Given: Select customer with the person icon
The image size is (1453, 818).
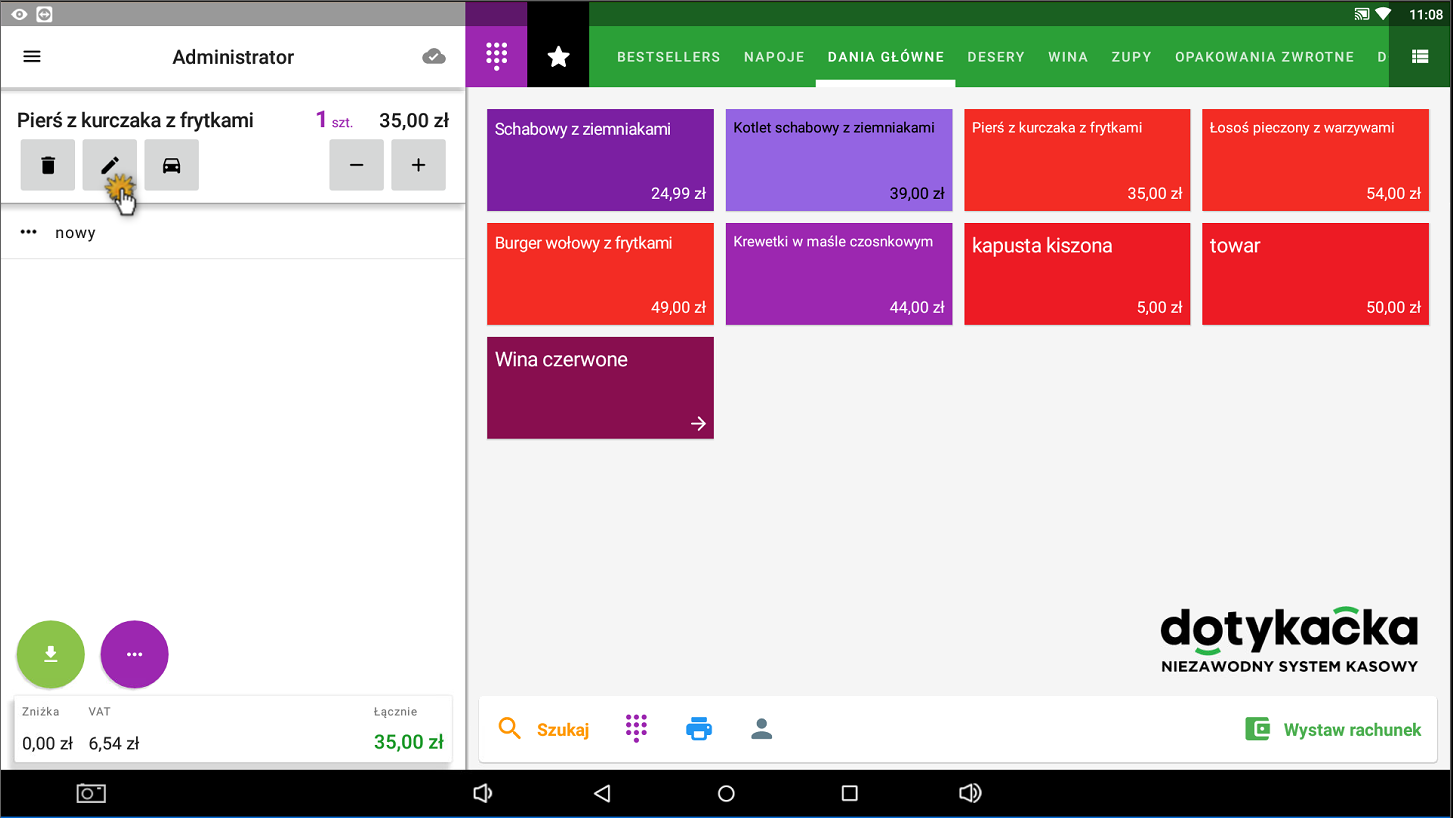Looking at the screenshot, I should click(762, 729).
